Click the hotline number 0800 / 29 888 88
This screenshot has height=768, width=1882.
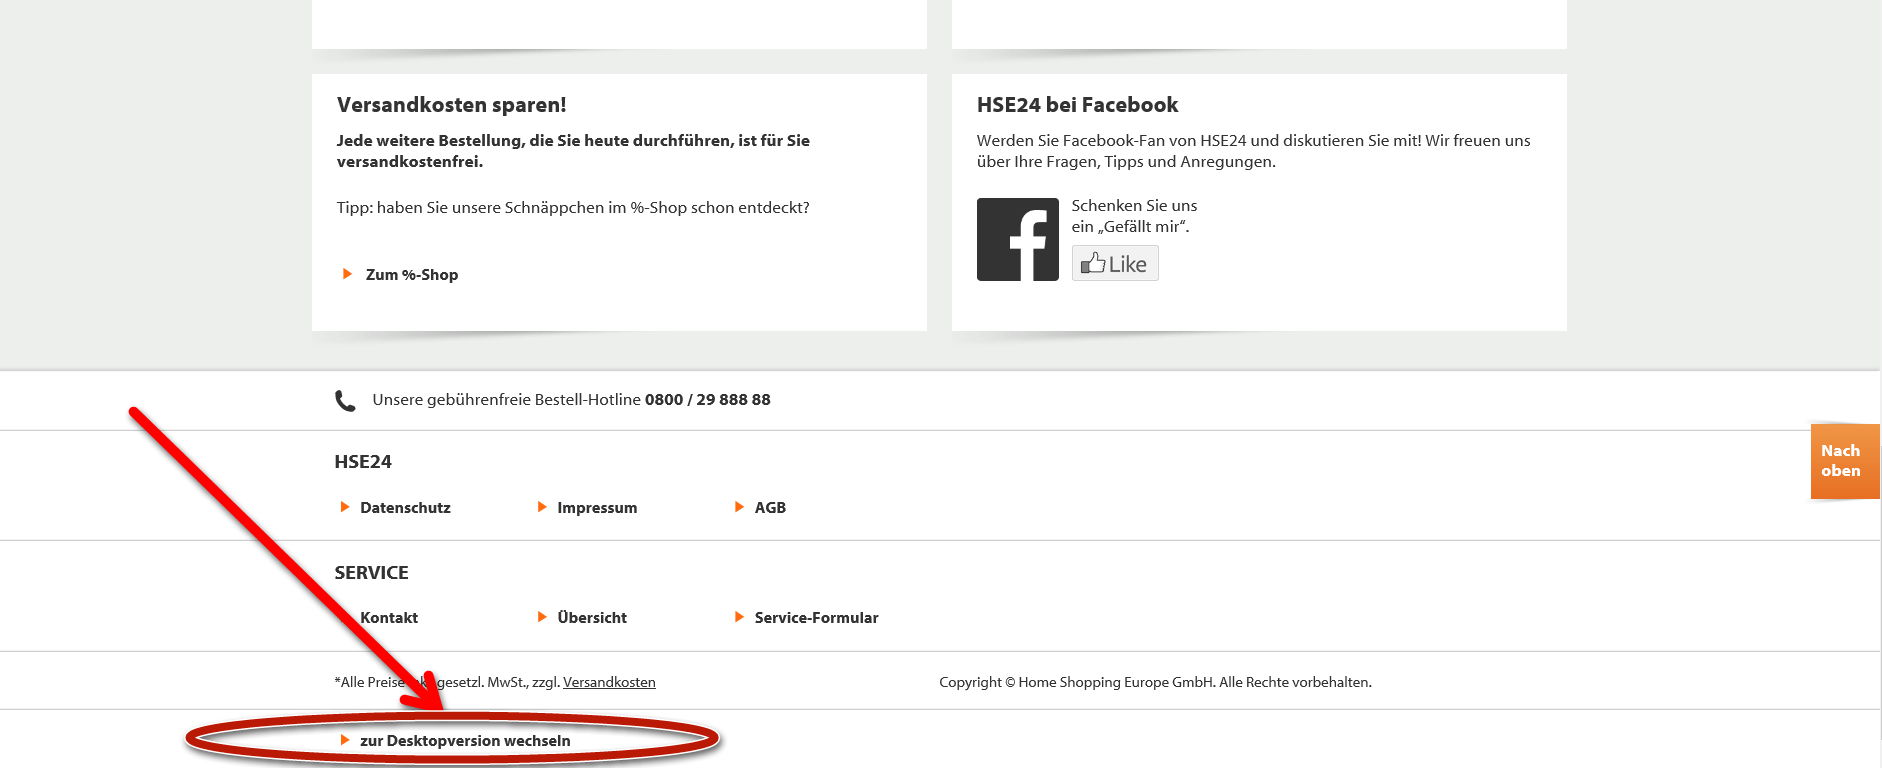(x=707, y=400)
